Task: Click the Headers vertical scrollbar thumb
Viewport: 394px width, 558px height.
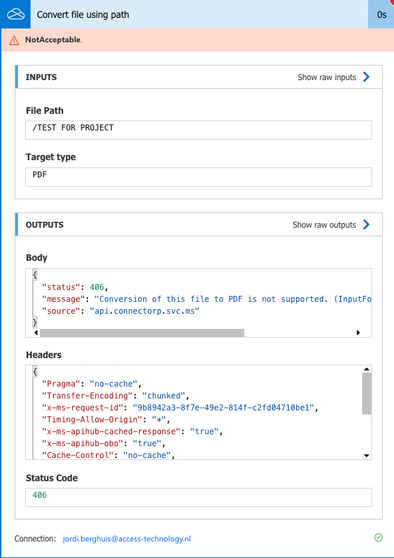Action: click(367, 393)
